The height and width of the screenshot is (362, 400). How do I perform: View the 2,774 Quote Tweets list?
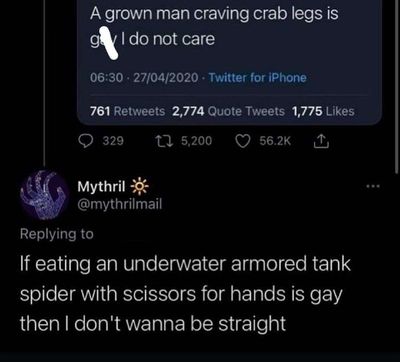pos(228,111)
